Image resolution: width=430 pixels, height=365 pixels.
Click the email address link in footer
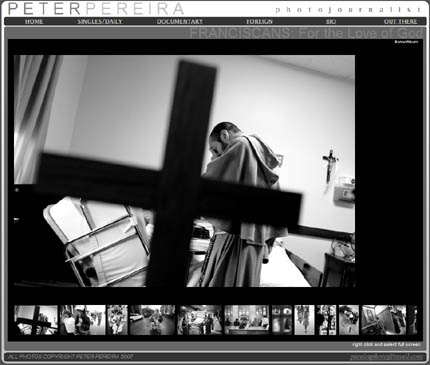tap(386, 357)
